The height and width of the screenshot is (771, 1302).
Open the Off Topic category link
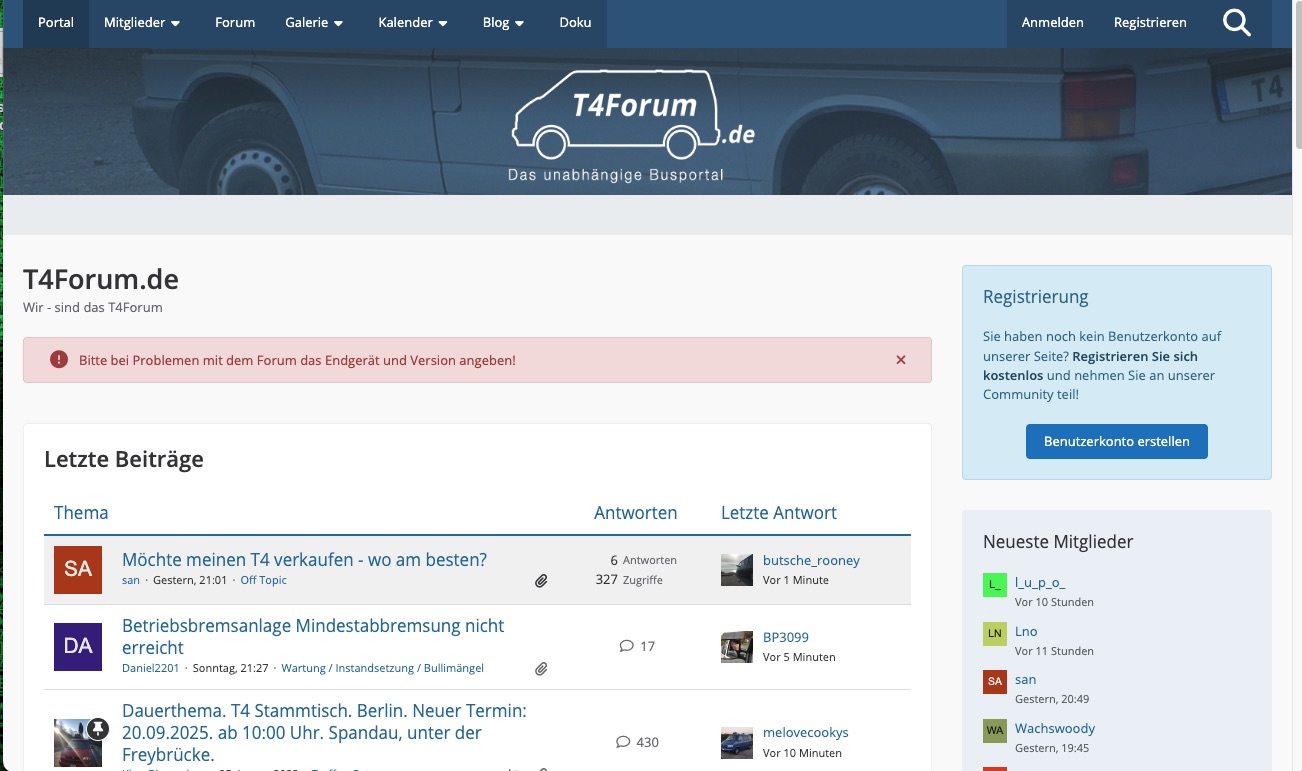pos(263,580)
